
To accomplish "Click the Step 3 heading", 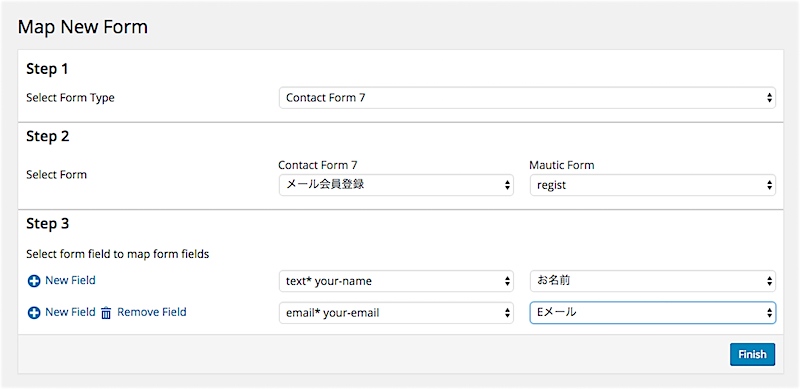I will [x=47, y=224].
